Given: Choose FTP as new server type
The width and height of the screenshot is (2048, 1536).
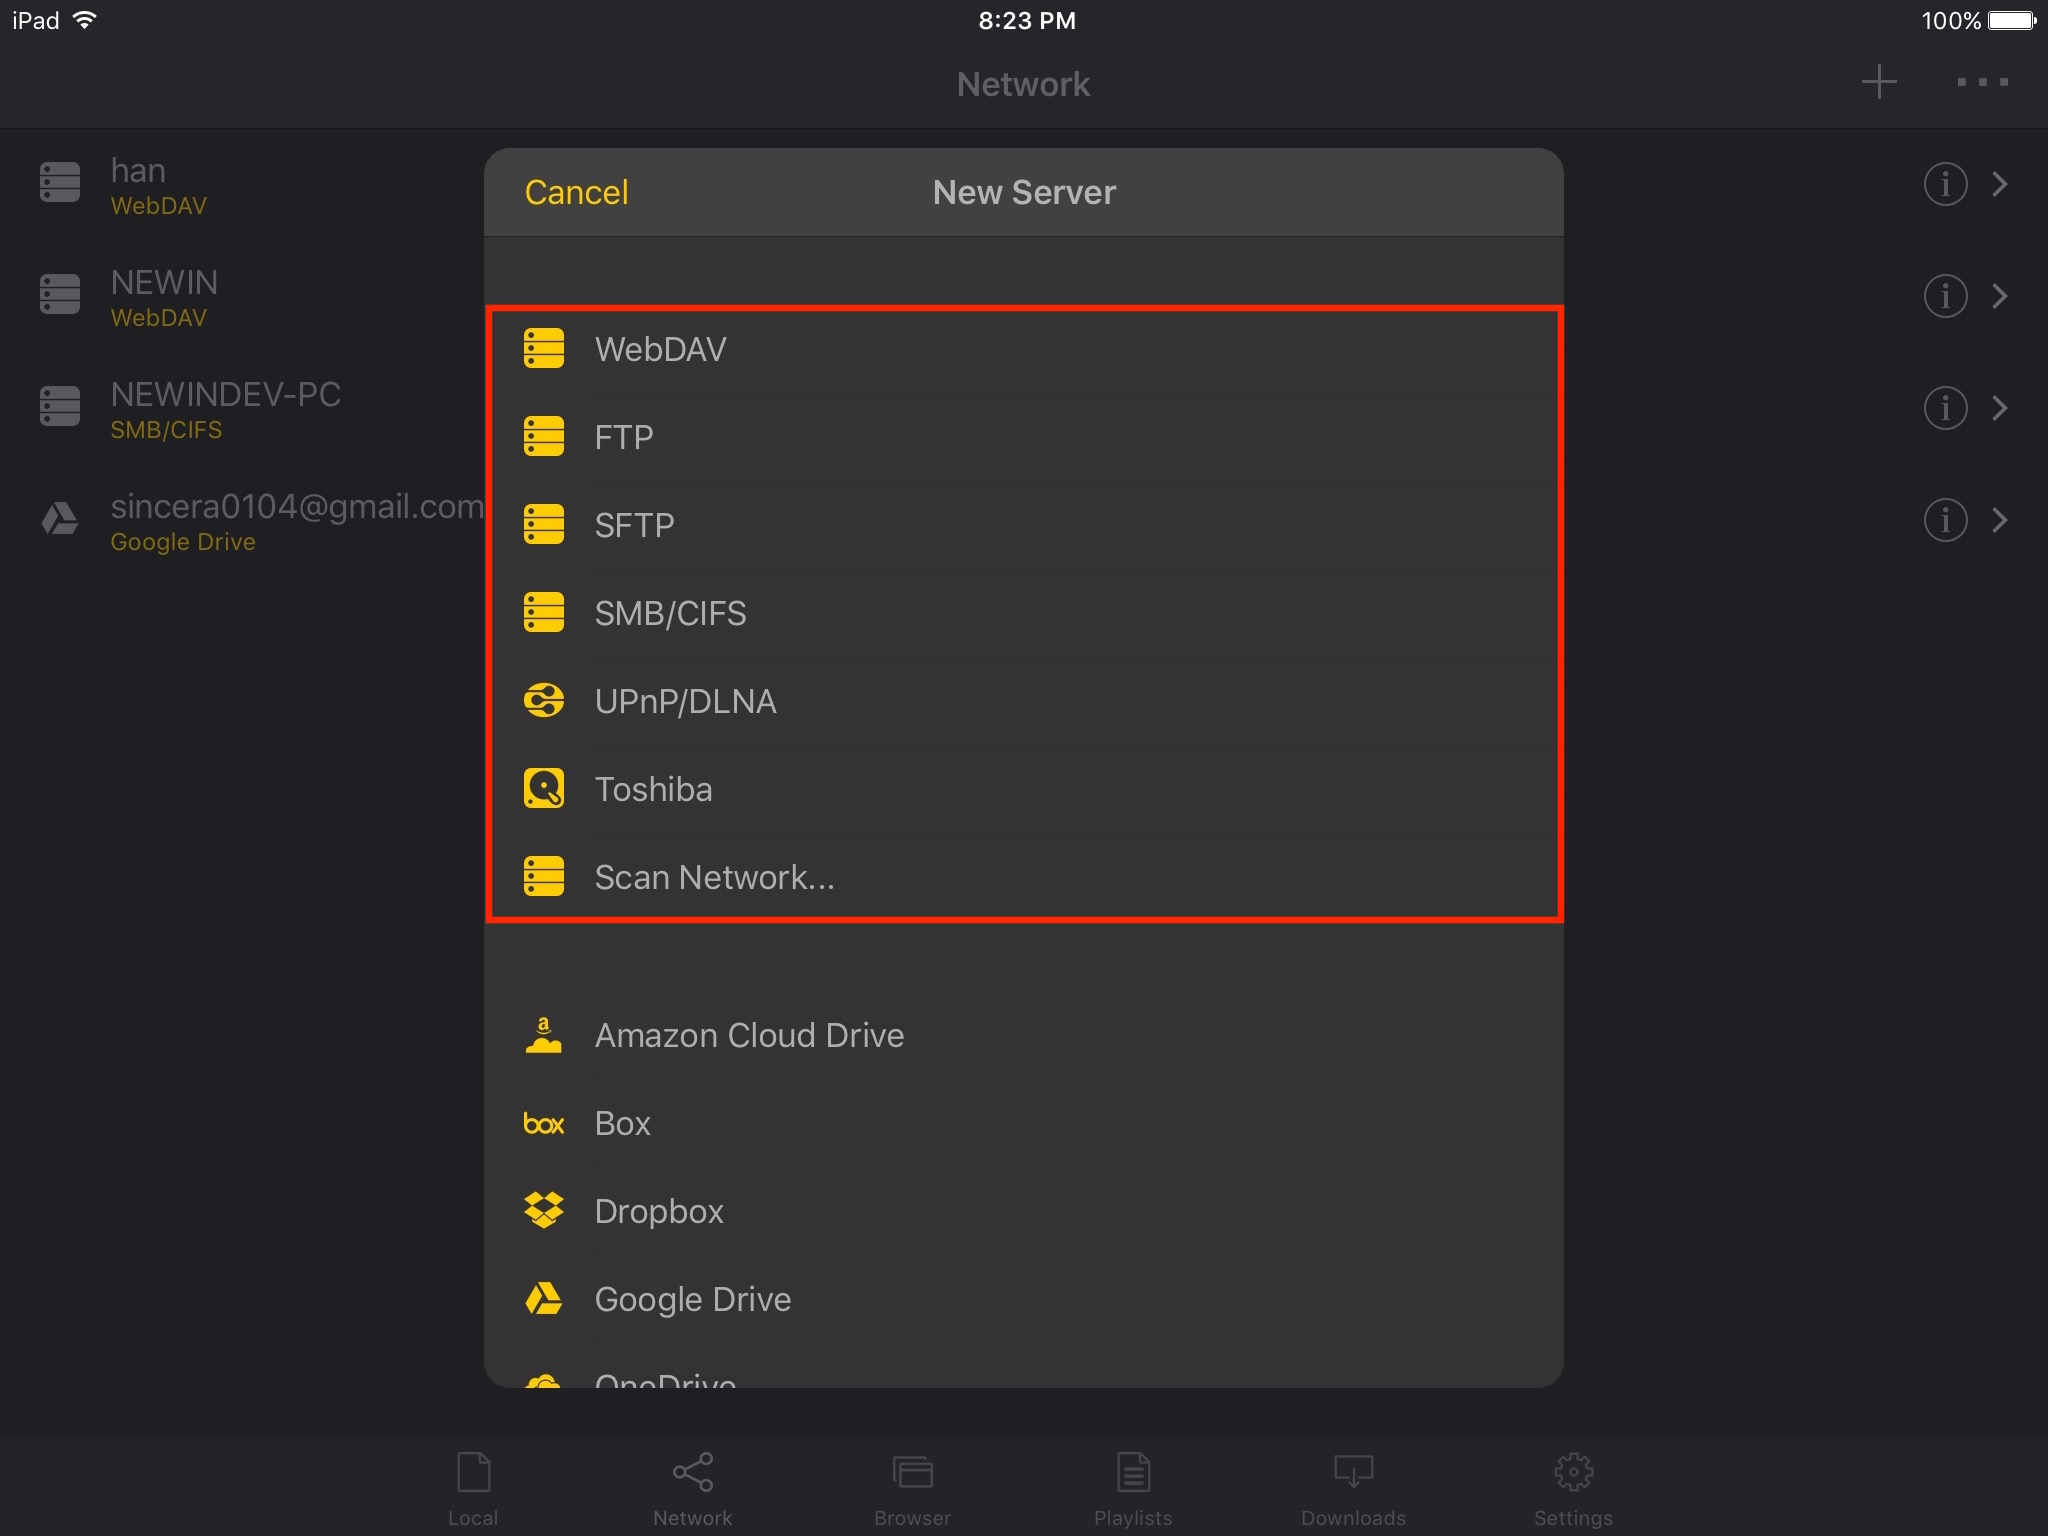Looking at the screenshot, I should pos(1024,437).
